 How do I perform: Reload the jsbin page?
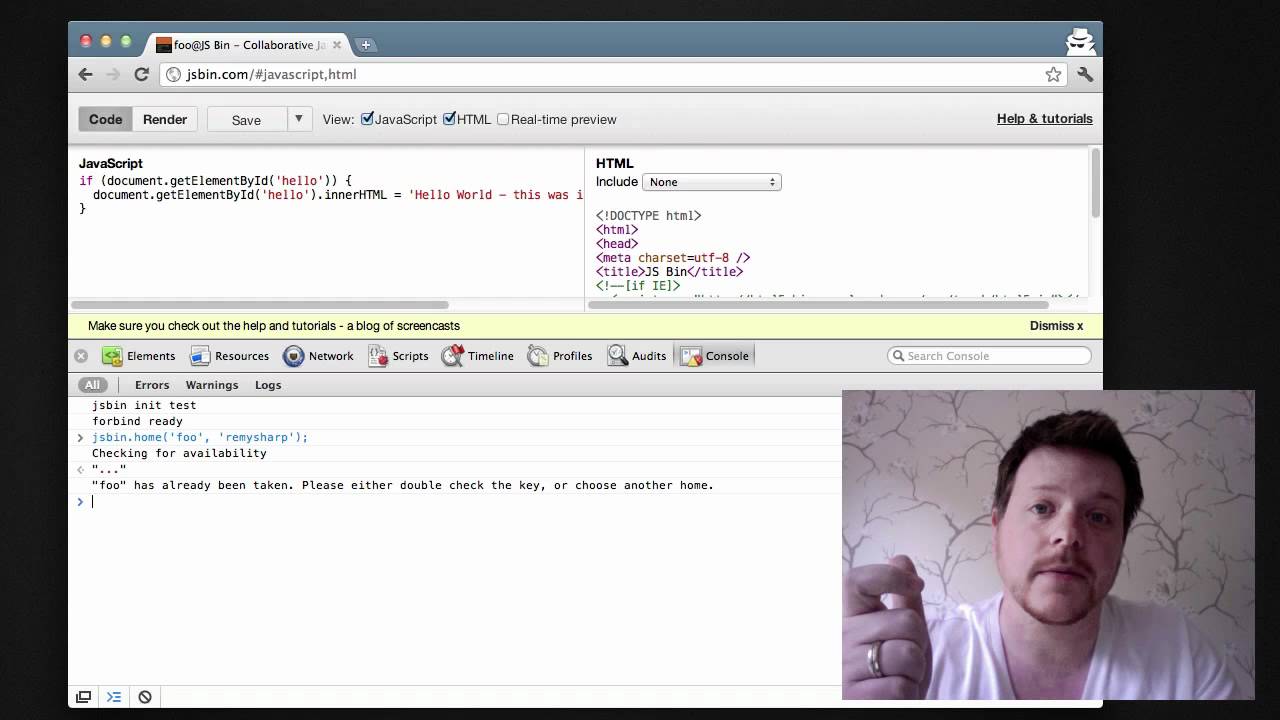142,74
